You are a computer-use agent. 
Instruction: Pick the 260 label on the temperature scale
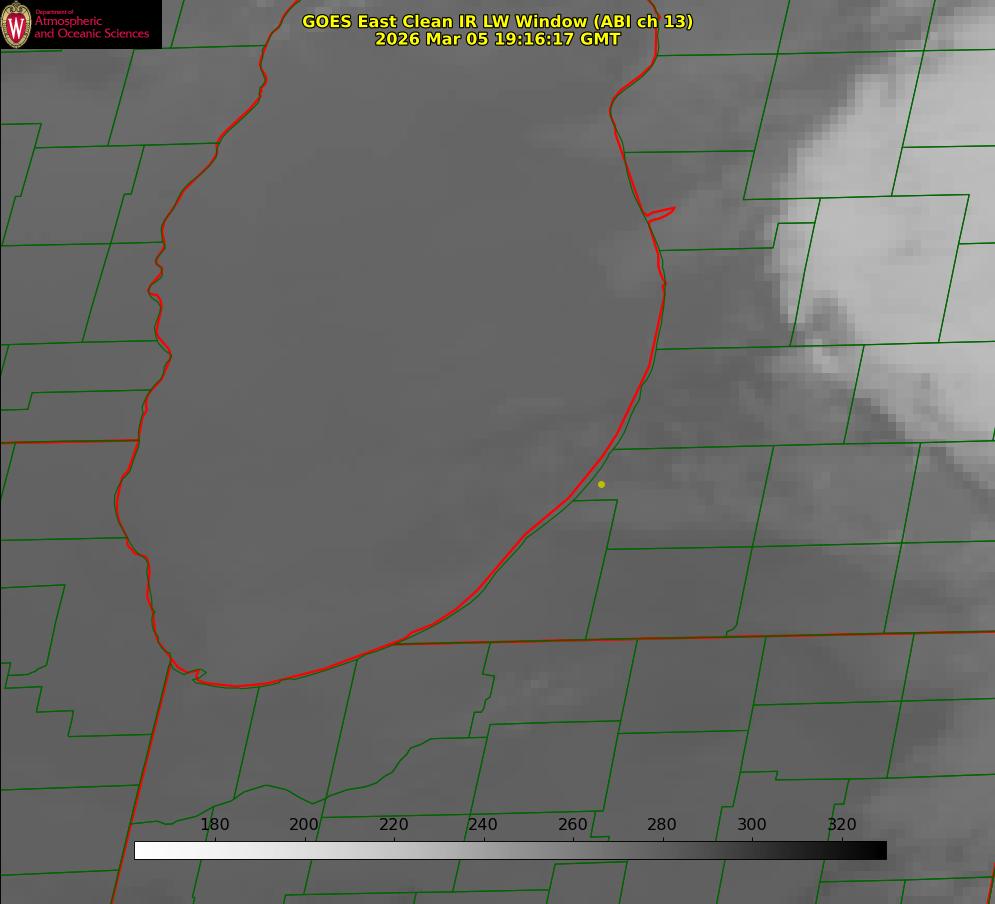pyautogui.click(x=572, y=825)
